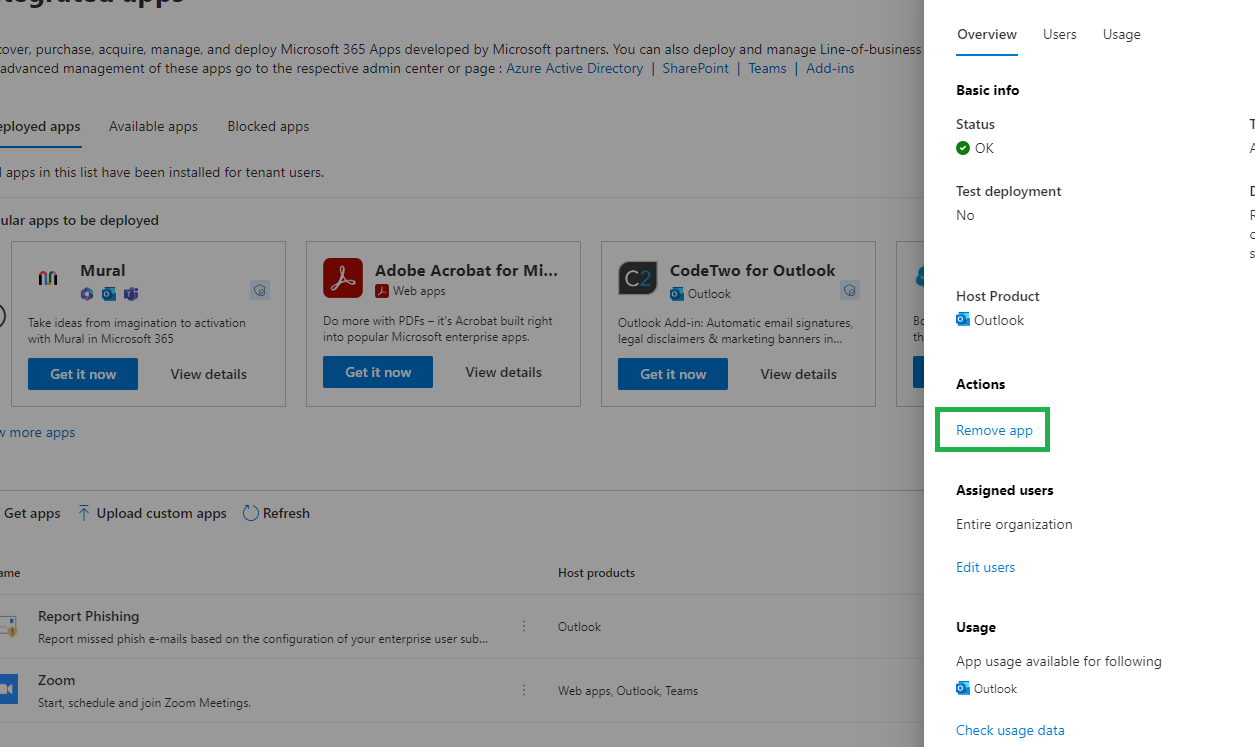The image size is (1255, 747).
Task: Open Edit users under Assigned users
Action: coord(985,567)
